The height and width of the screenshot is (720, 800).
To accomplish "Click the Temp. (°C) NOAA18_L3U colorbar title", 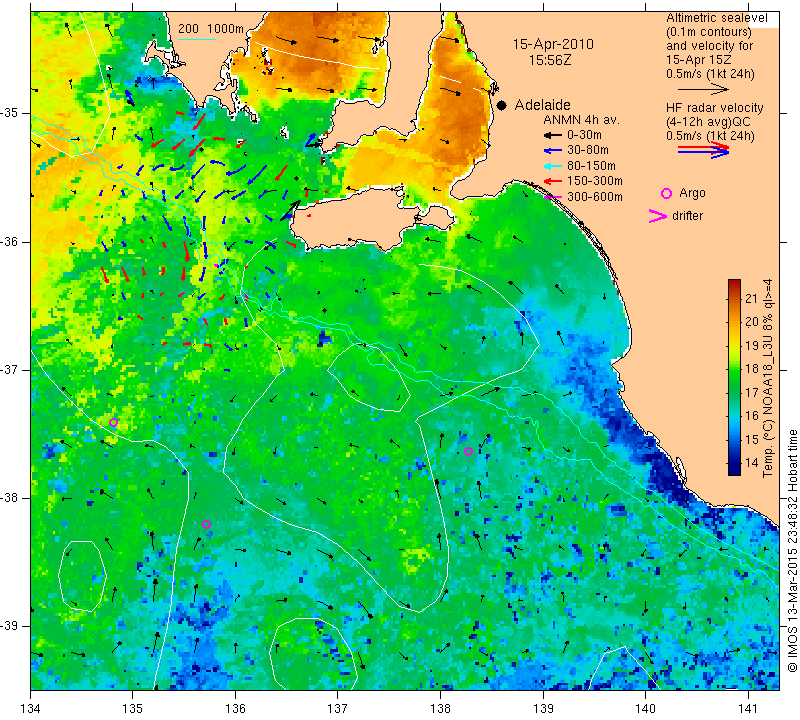I will coord(768,378).
